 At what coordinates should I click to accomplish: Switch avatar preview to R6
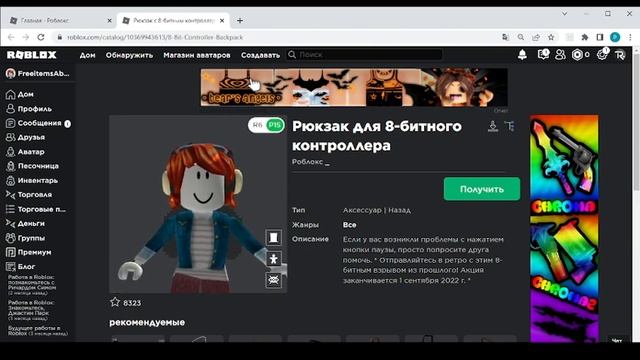point(257,125)
